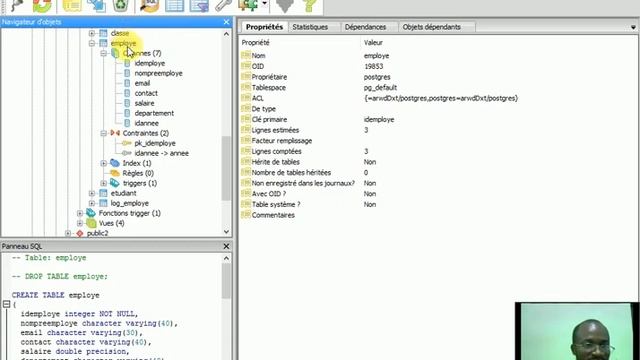Click the object tree scroll-up arrow
Viewport: 640px width, 360px height.
pos(227,34)
